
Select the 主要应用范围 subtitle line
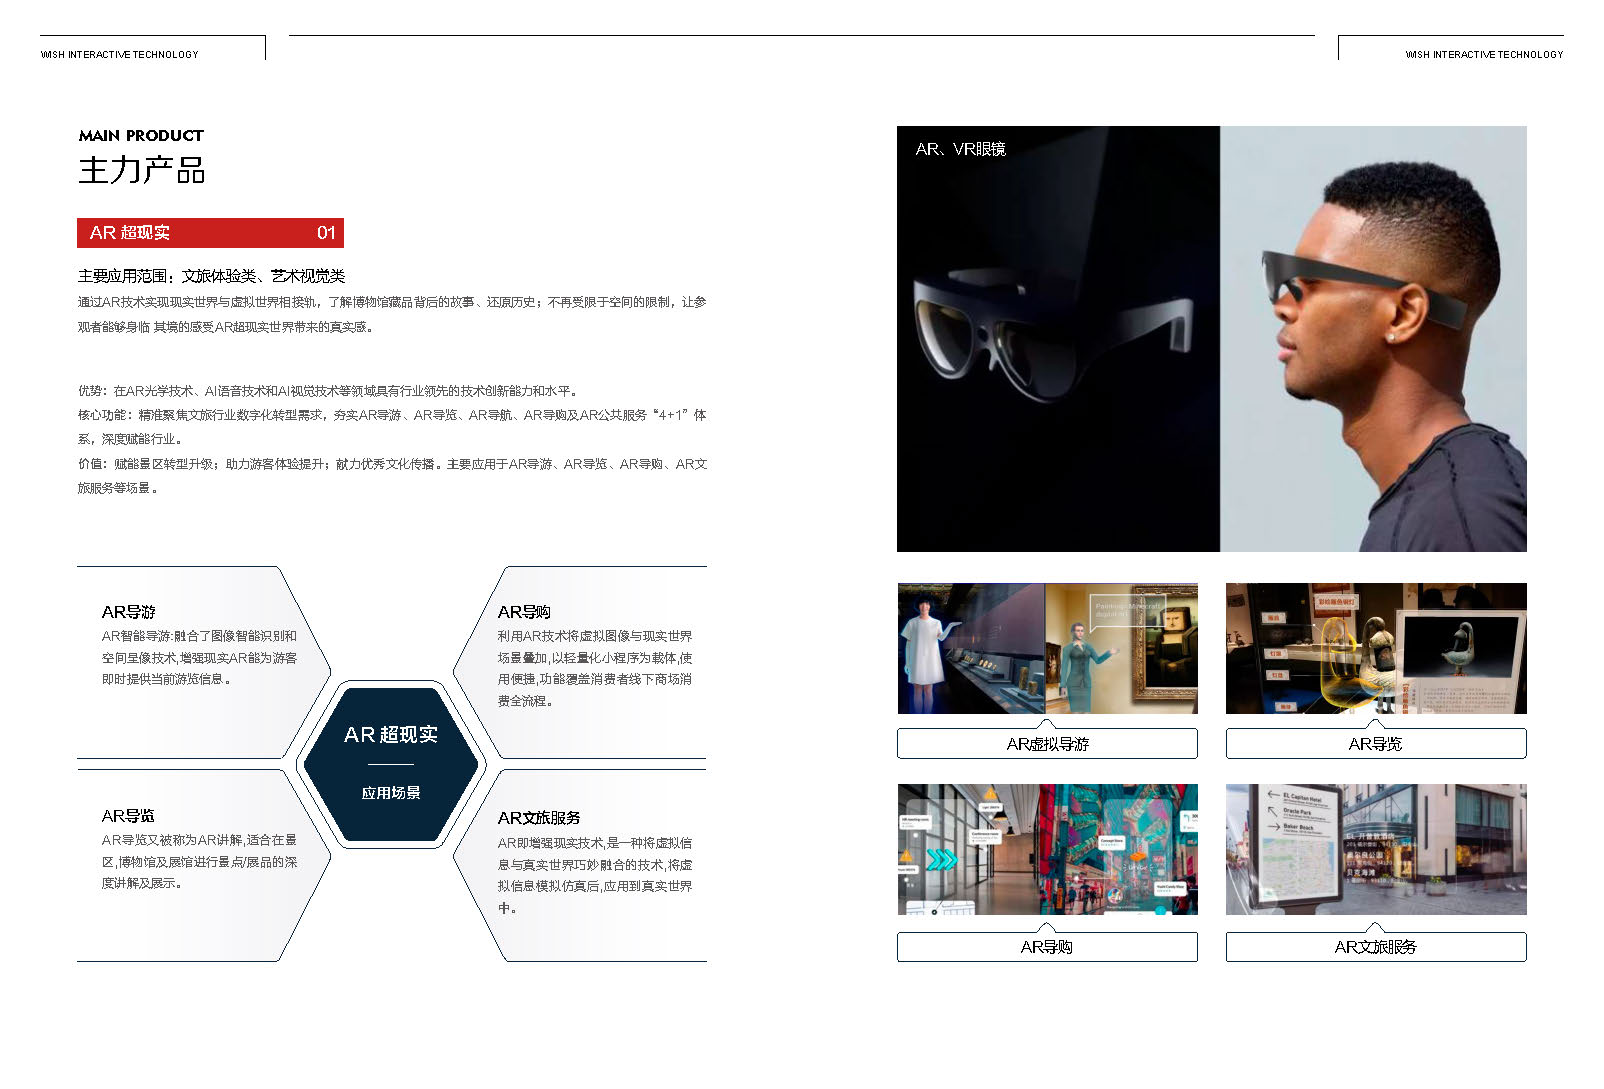click(x=211, y=276)
